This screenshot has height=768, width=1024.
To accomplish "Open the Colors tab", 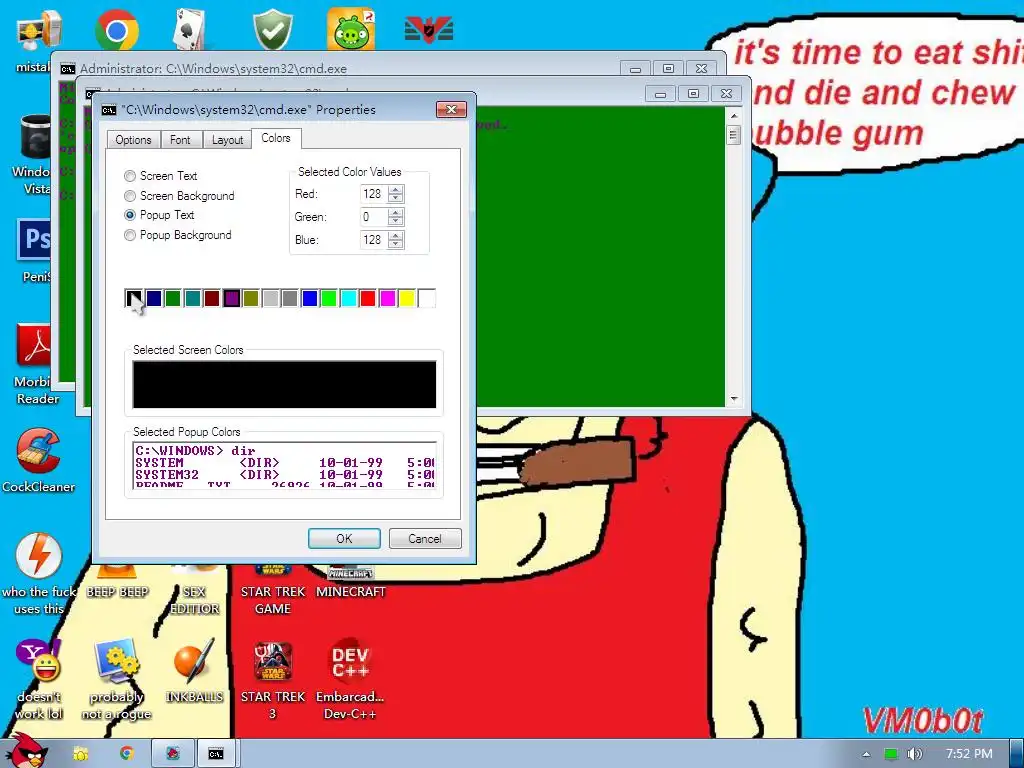I will pyautogui.click(x=276, y=138).
